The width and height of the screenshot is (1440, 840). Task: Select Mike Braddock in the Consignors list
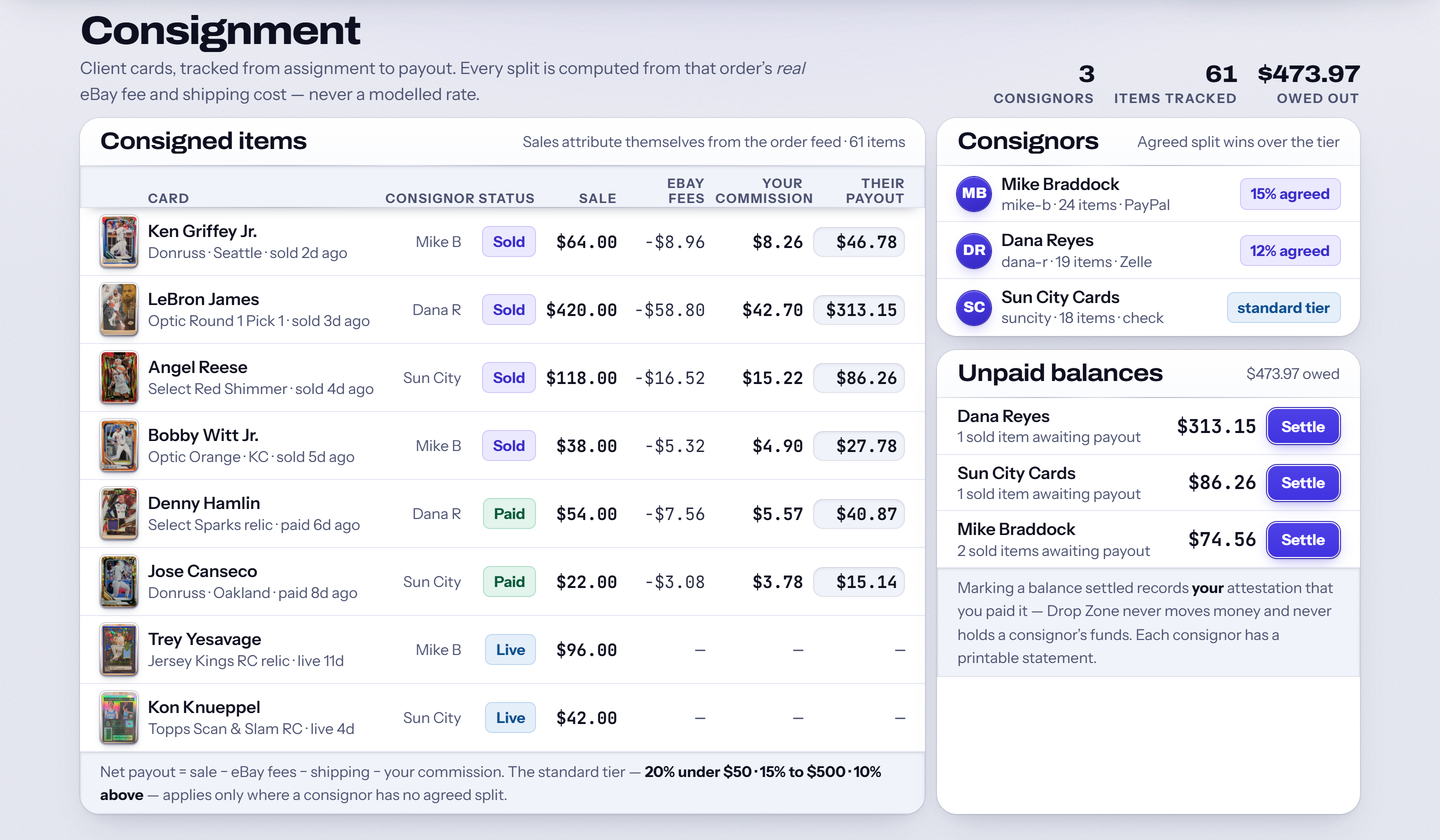coord(1148,194)
